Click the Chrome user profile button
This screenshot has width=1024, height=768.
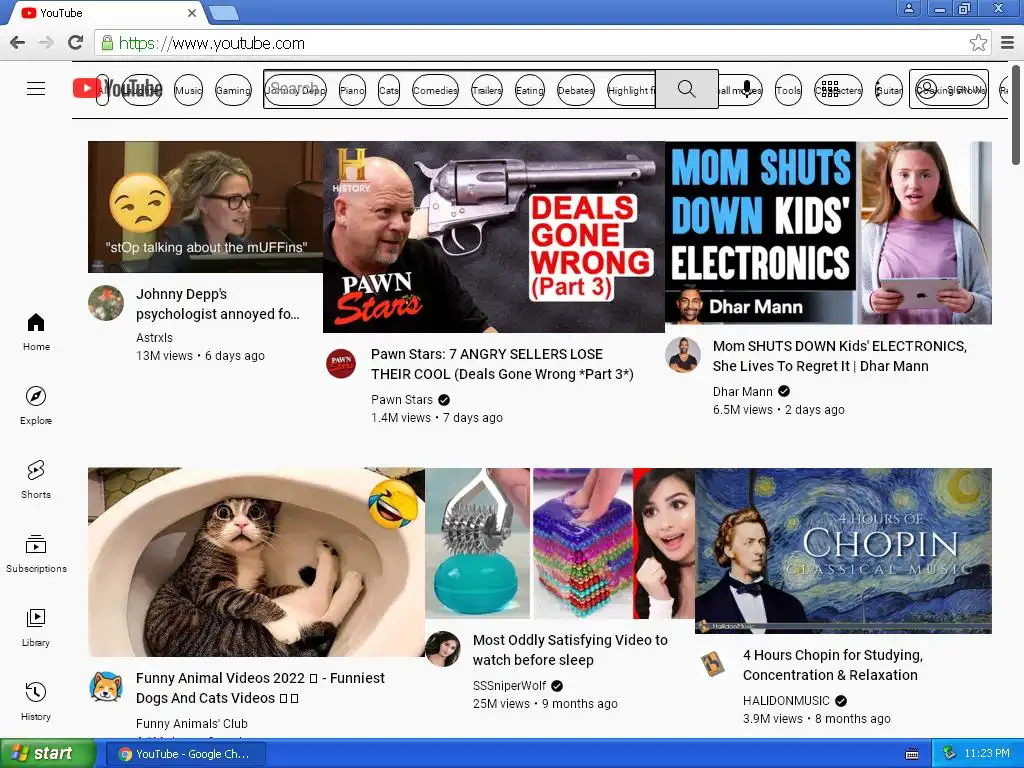pyautogui.click(x=908, y=8)
